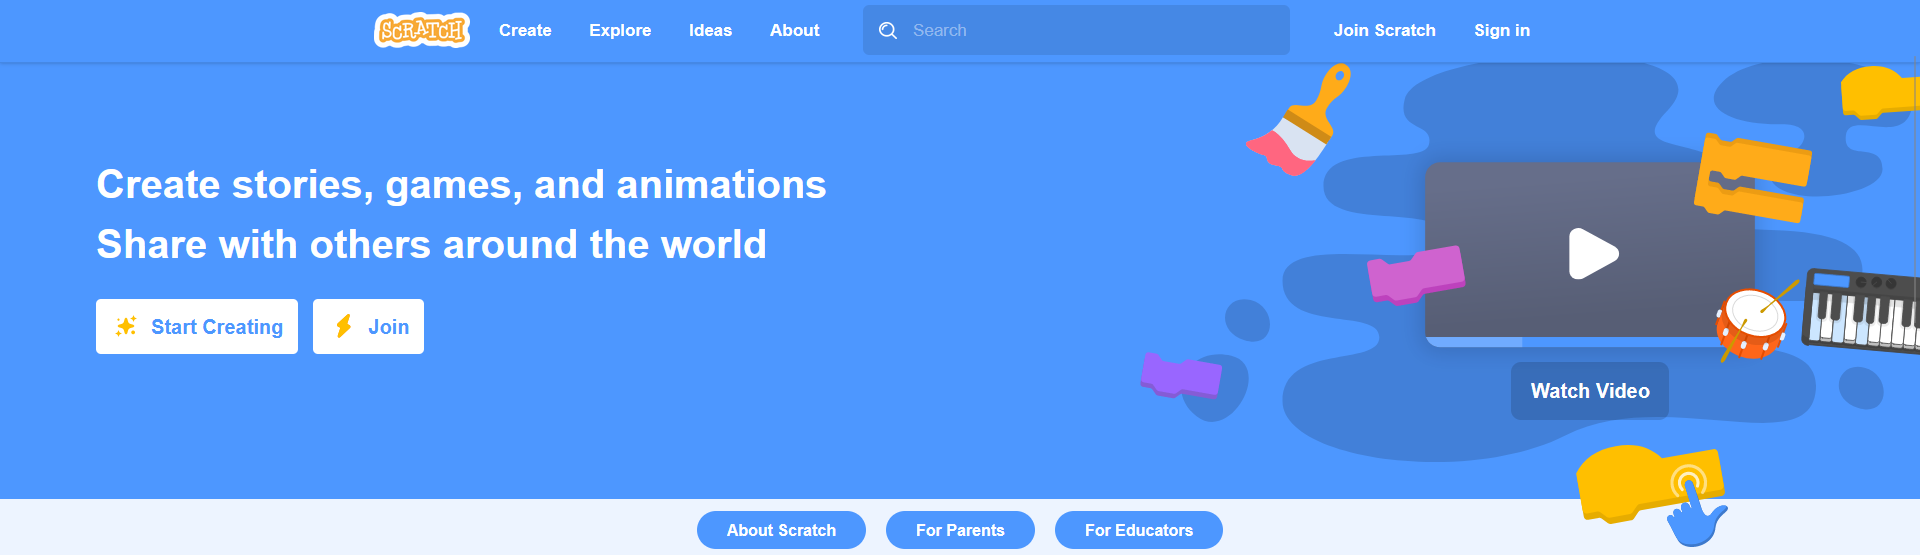Open About Scratch section
Screen dimensions: 1920x555
pos(781,530)
